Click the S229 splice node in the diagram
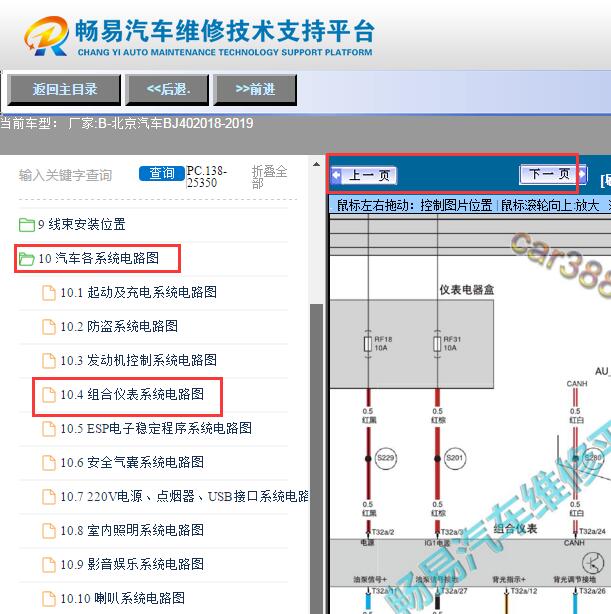The height and width of the screenshot is (614, 611). tap(386, 458)
